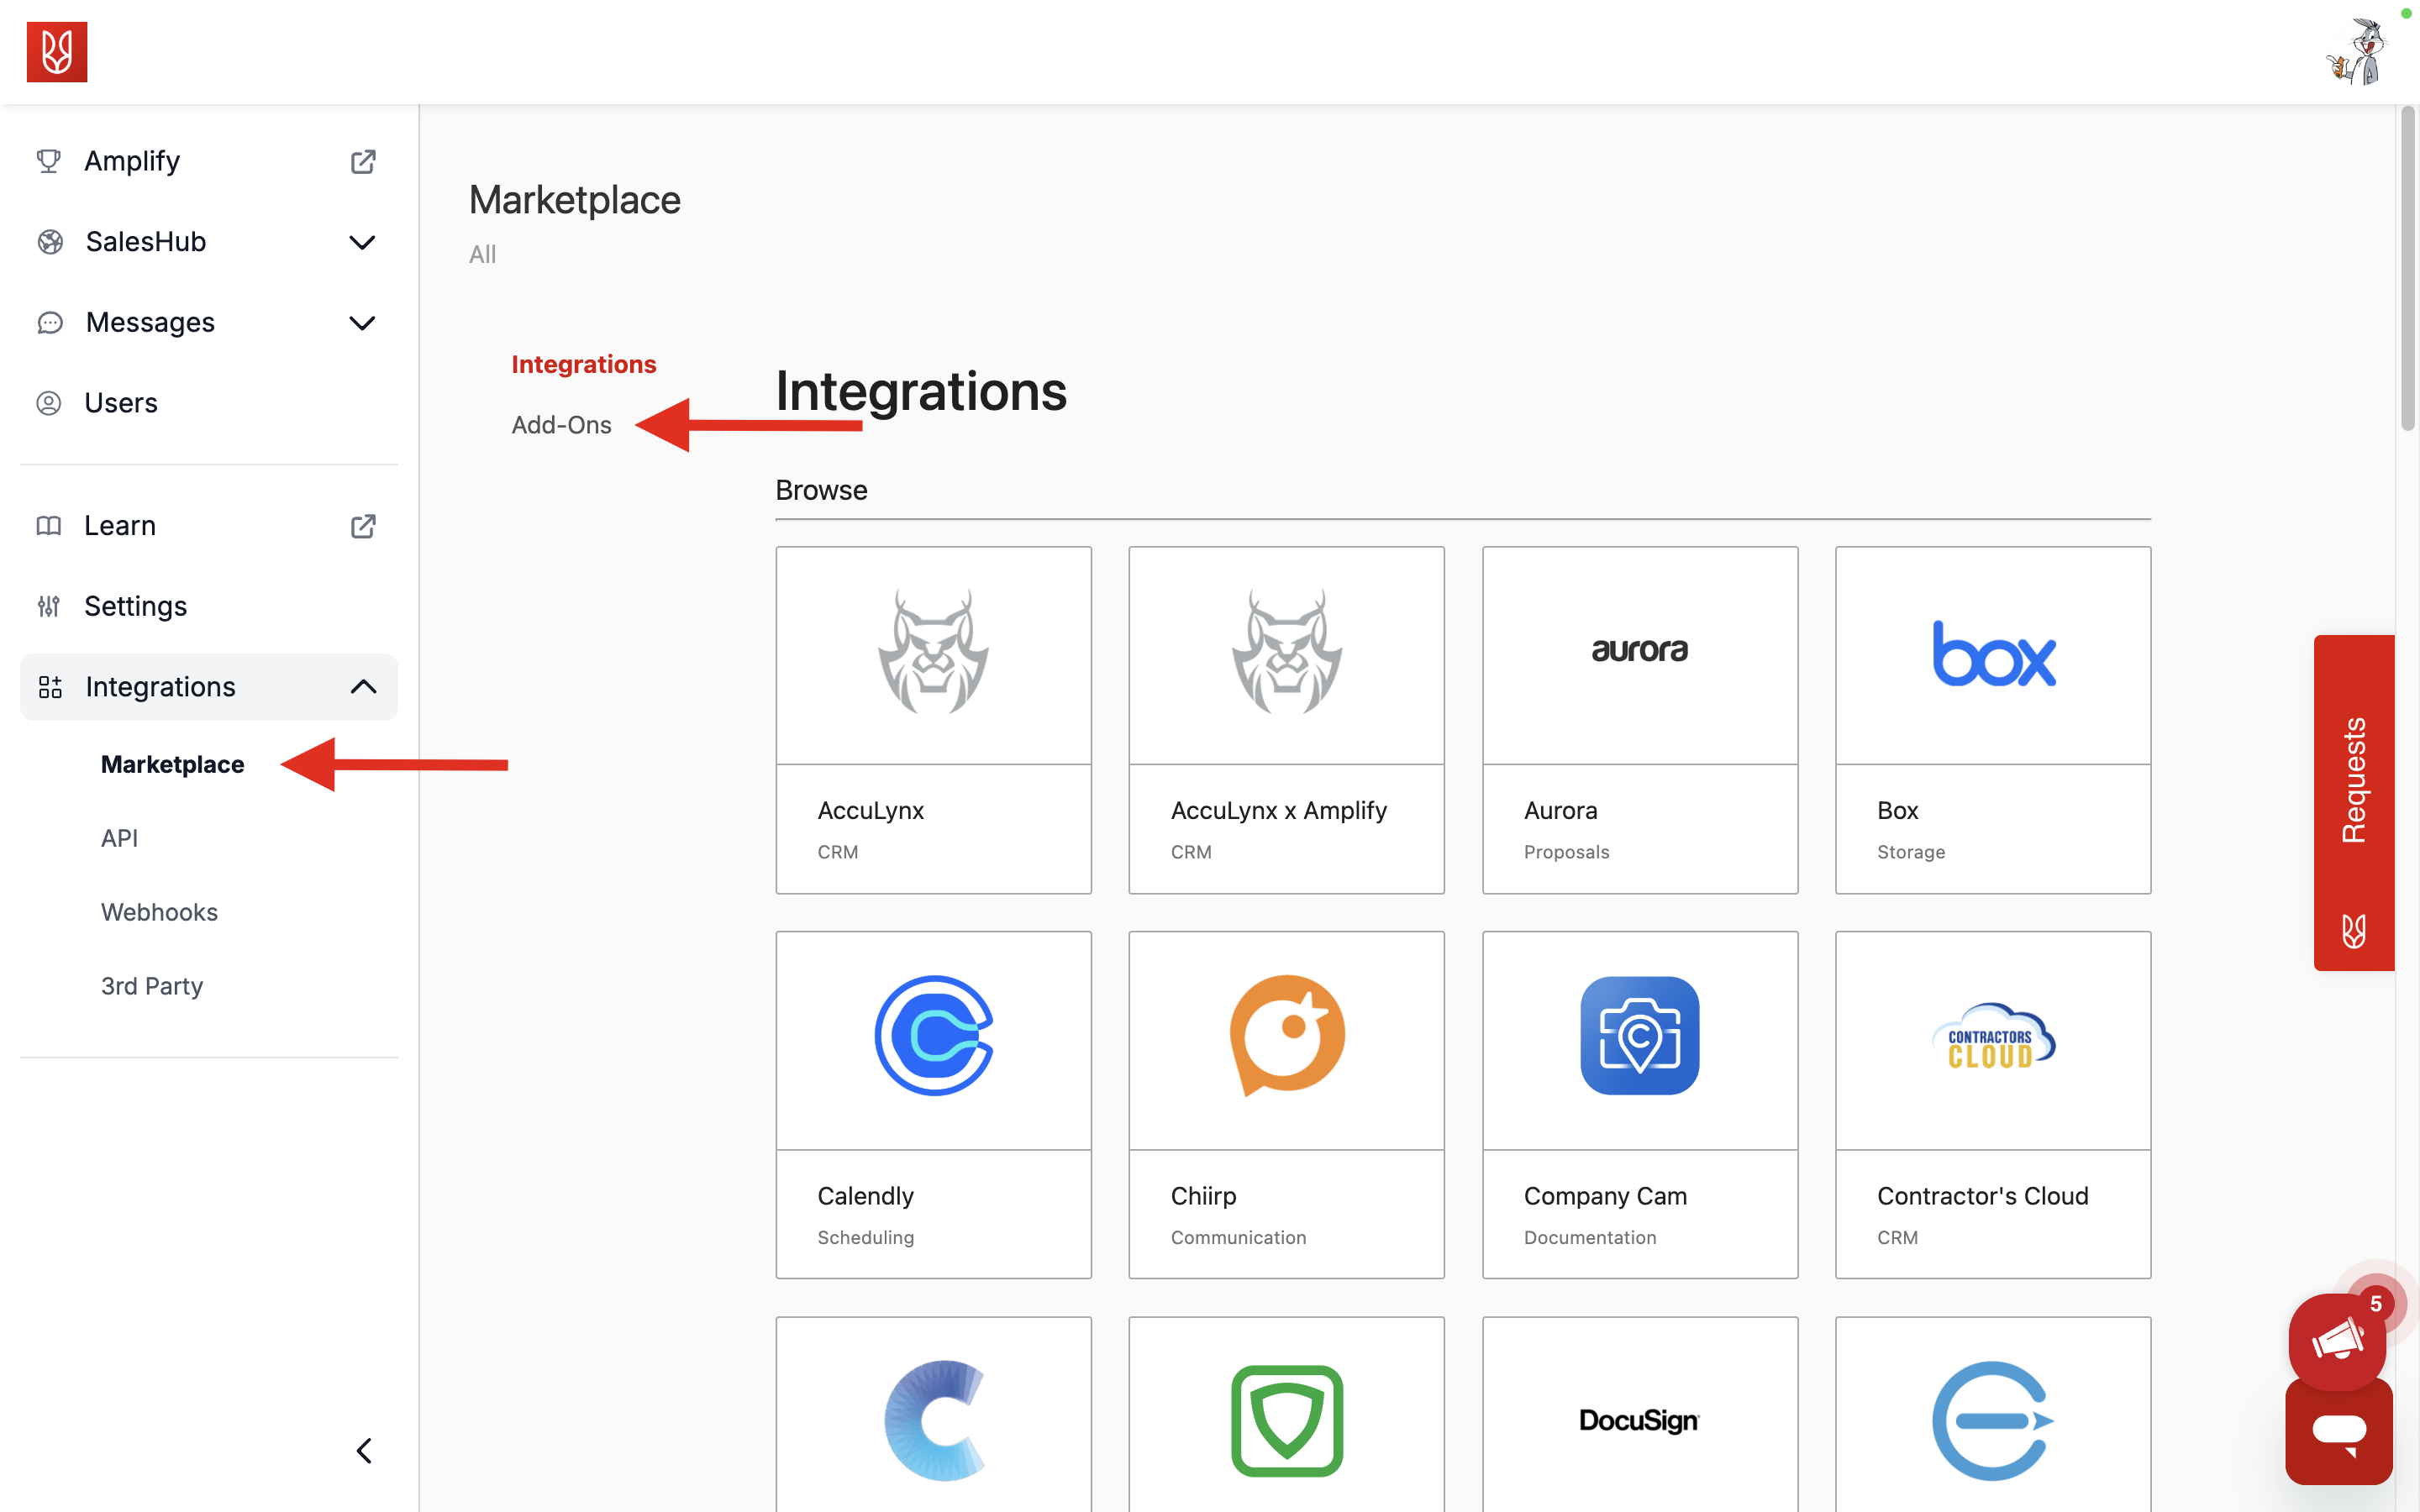Click the Amplify trophy icon
The height and width of the screenshot is (1512, 2420).
click(49, 161)
